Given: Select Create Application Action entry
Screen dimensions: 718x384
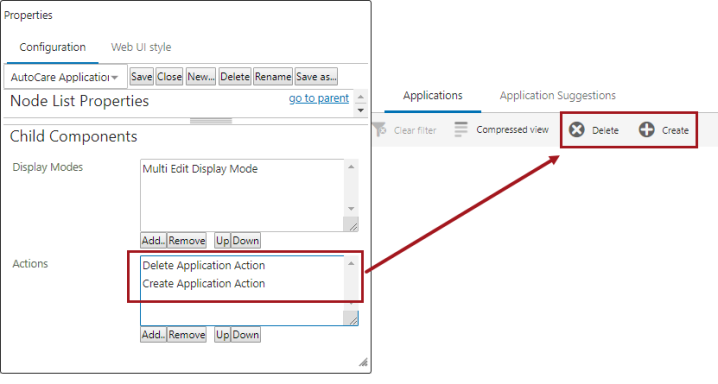Looking at the screenshot, I should 204,284.
